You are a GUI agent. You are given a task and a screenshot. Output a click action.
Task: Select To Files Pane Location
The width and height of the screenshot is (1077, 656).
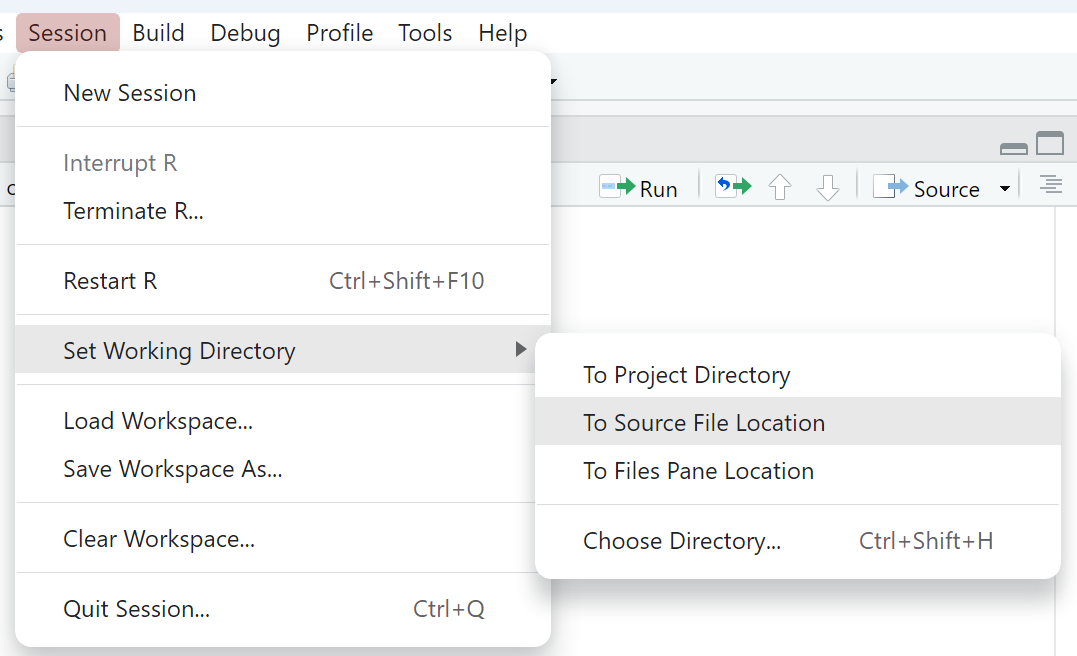(x=698, y=471)
